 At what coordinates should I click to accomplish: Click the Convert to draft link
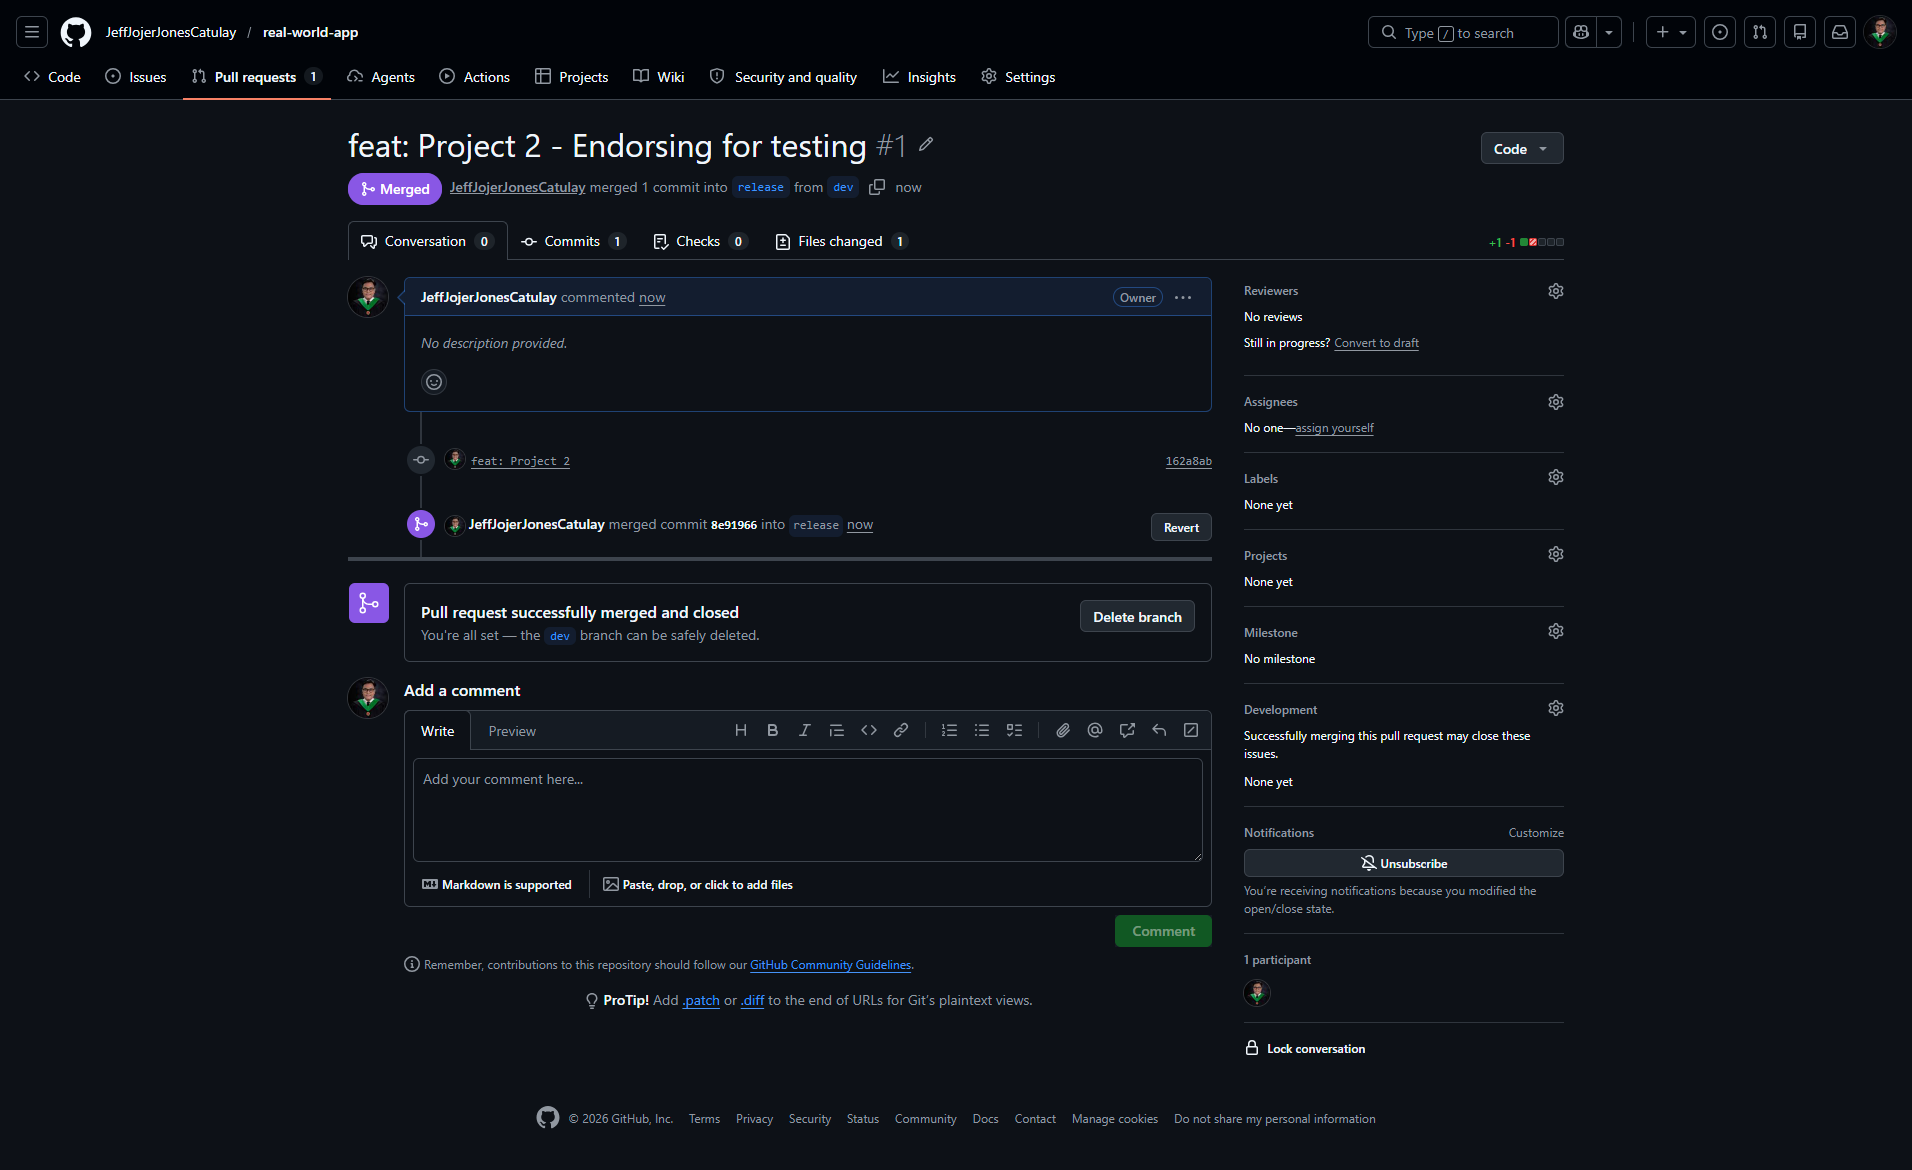coord(1376,343)
